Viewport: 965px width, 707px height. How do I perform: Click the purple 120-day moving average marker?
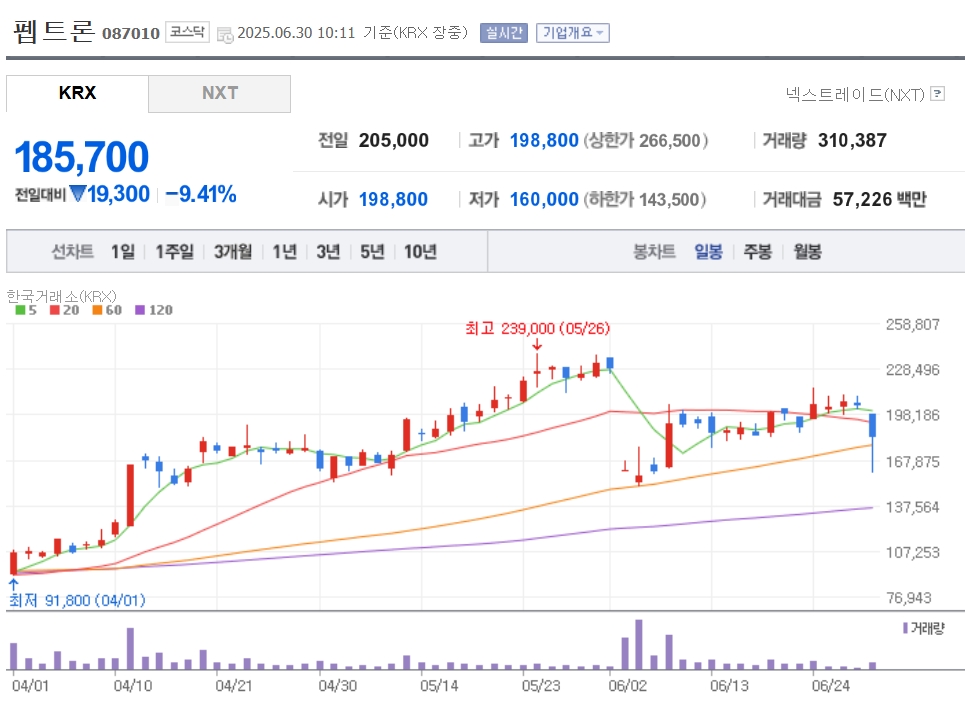[x=140, y=310]
